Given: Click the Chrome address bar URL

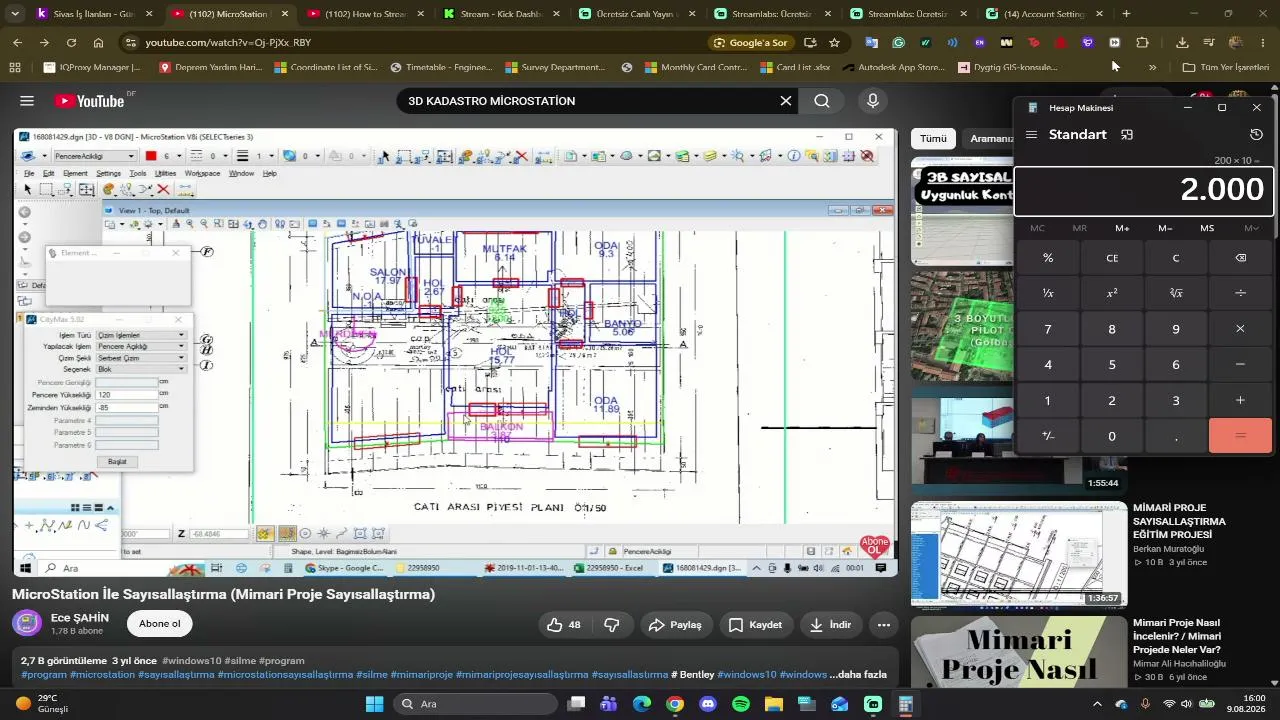Looking at the screenshot, I should pos(228,43).
